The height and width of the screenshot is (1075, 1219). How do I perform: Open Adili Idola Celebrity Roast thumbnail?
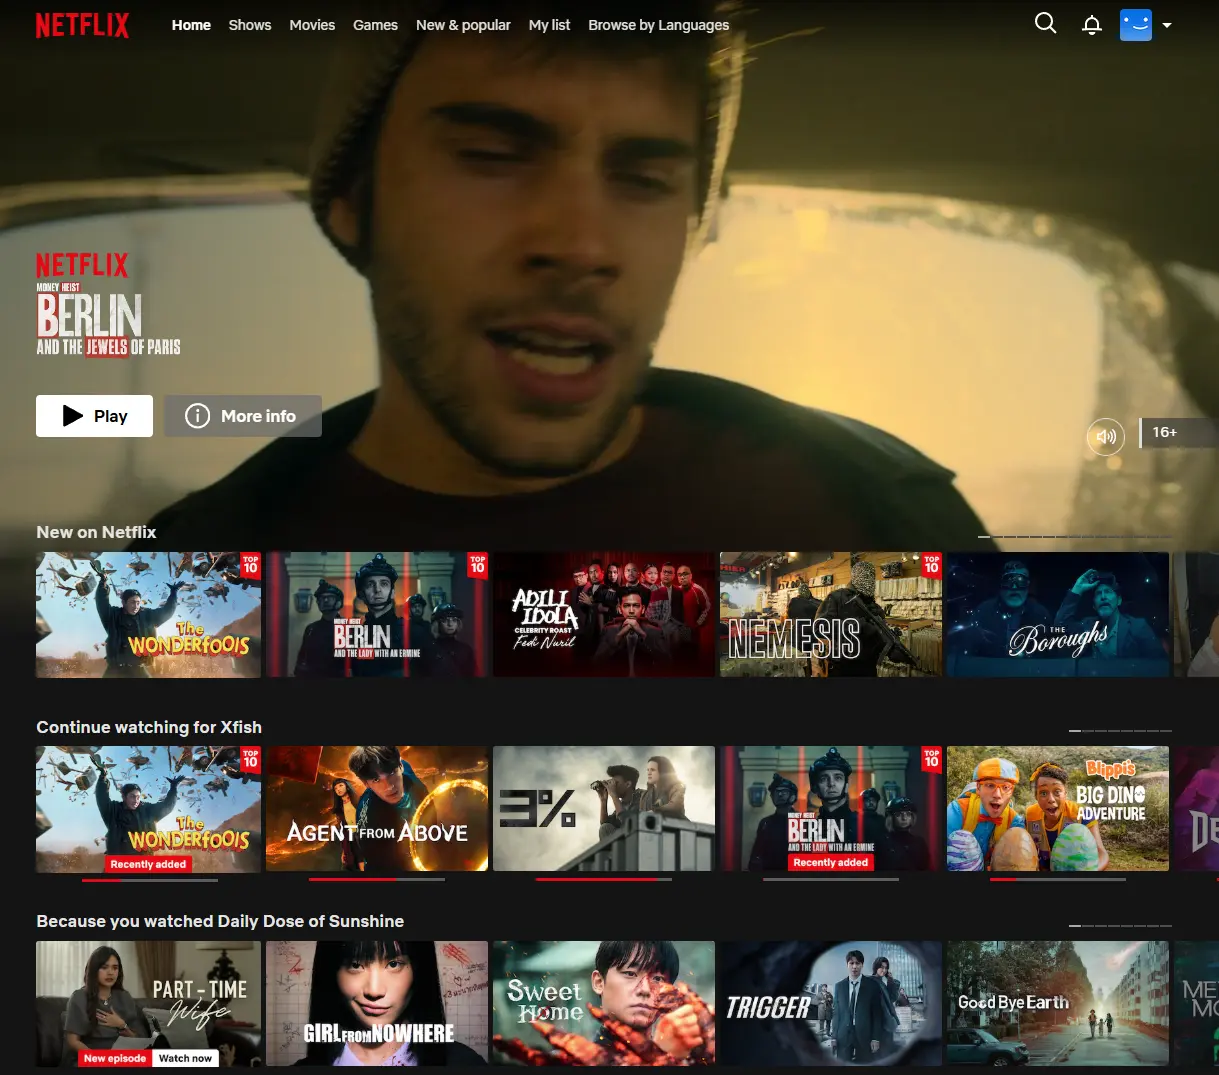click(604, 615)
